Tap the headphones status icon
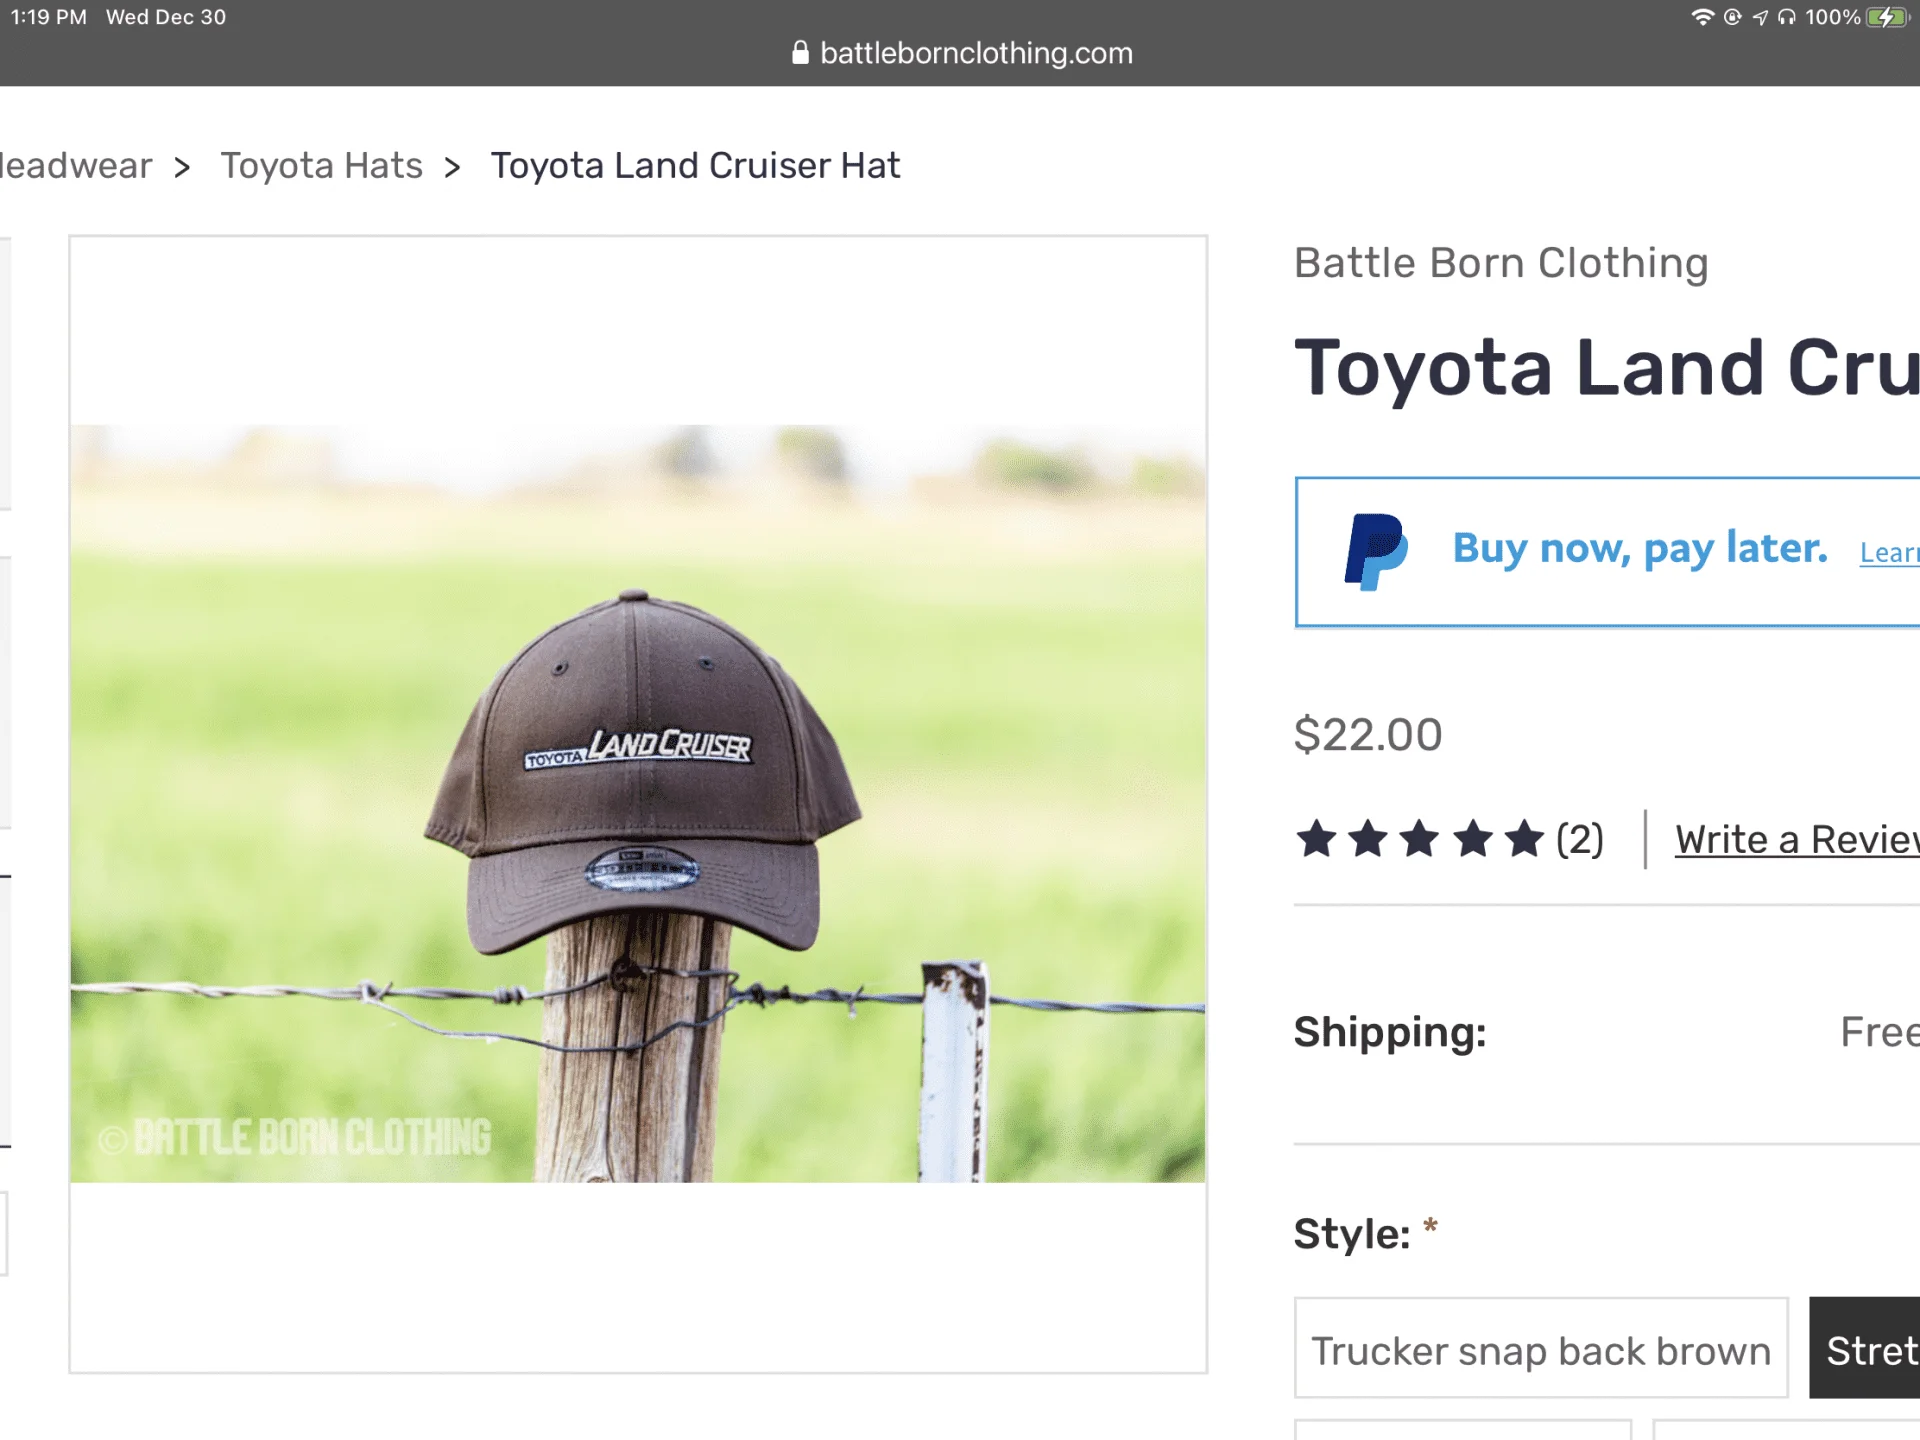The width and height of the screenshot is (1920, 1440). (x=1787, y=17)
